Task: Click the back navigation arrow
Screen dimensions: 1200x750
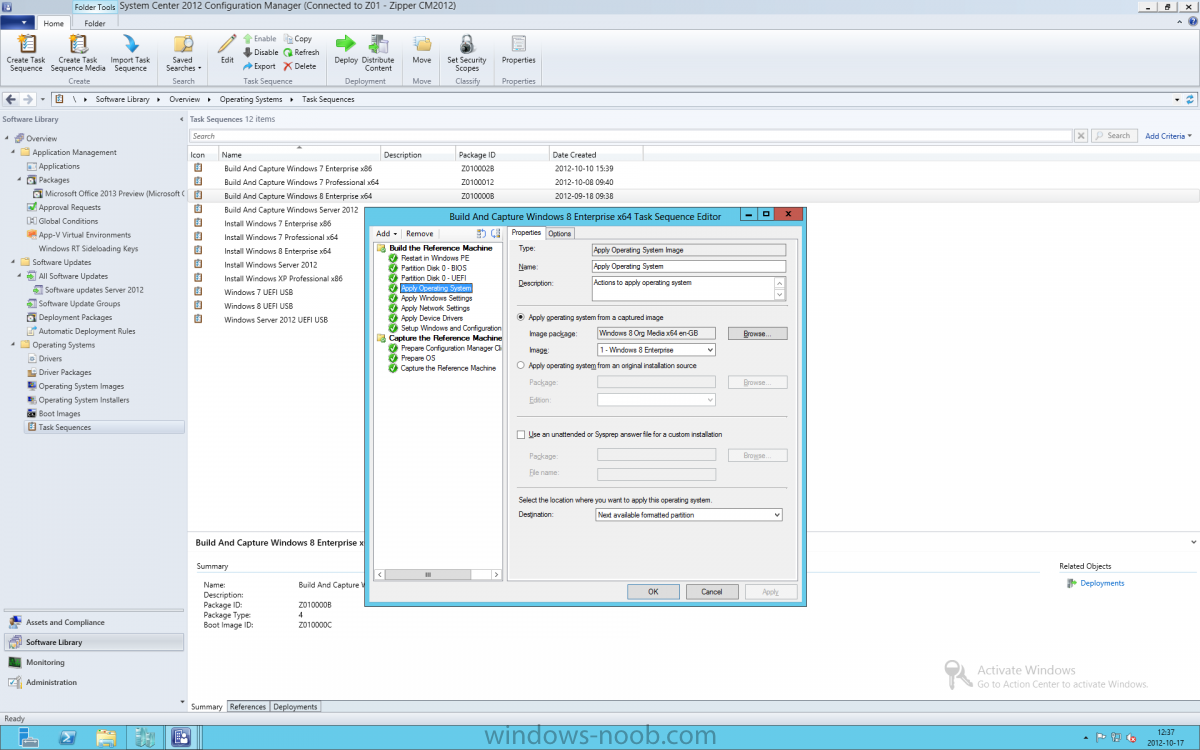Action: pos(11,99)
